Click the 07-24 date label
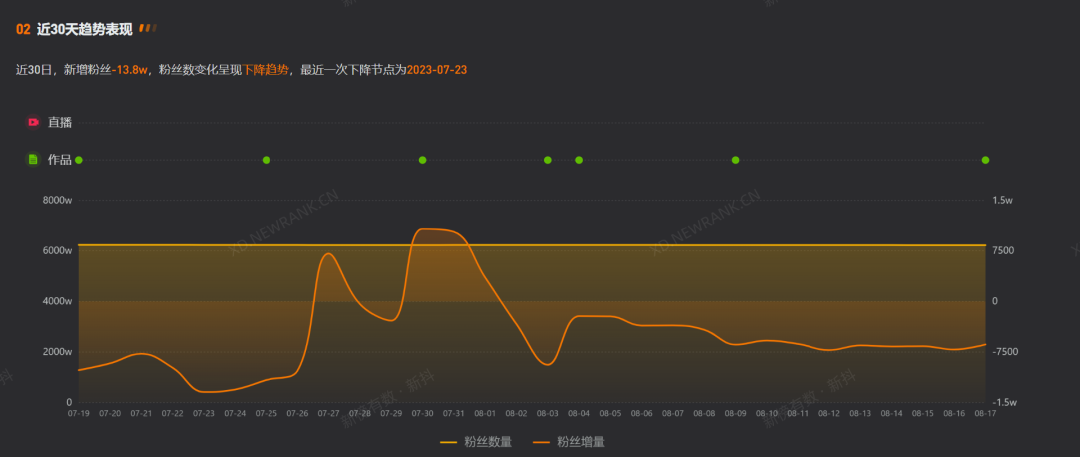Image resolution: width=1080 pixels, height=457 pixels. (x=236, y=414)
